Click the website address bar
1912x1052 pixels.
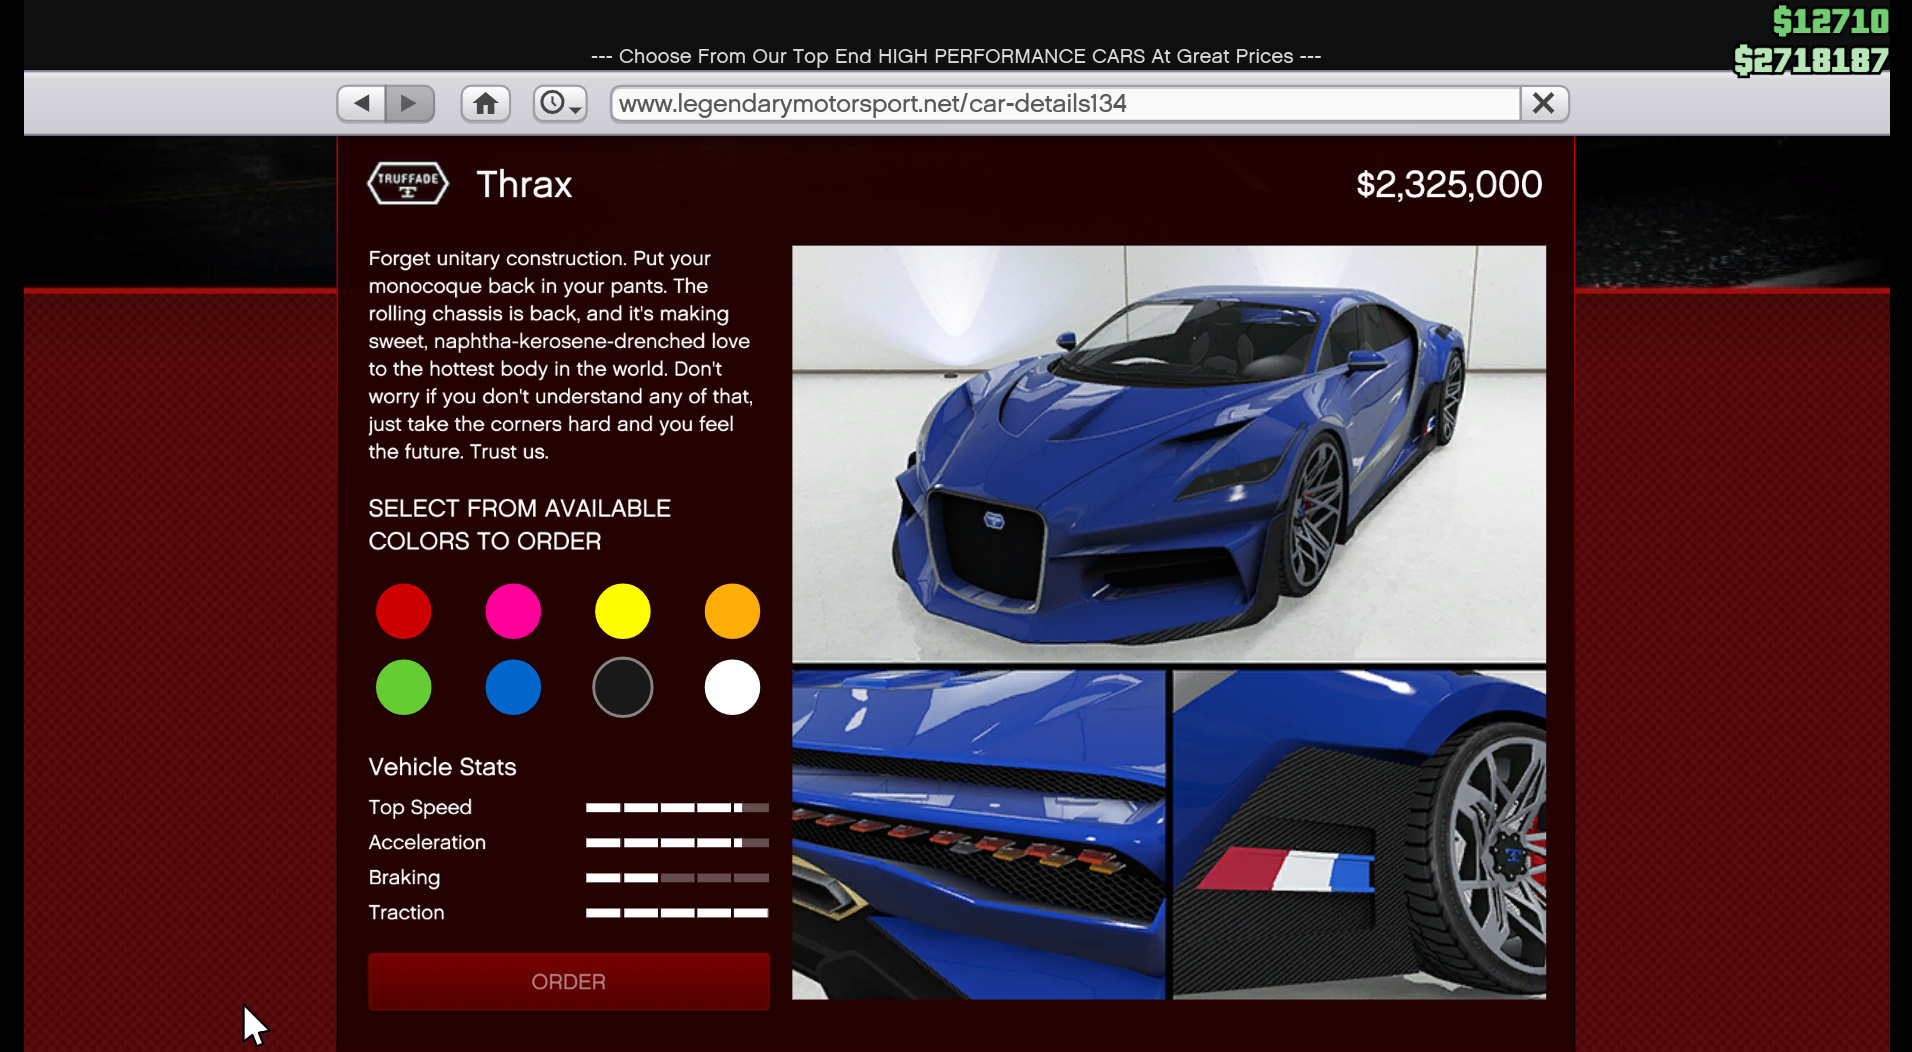pyautogui.click(x=1065, y=103)
